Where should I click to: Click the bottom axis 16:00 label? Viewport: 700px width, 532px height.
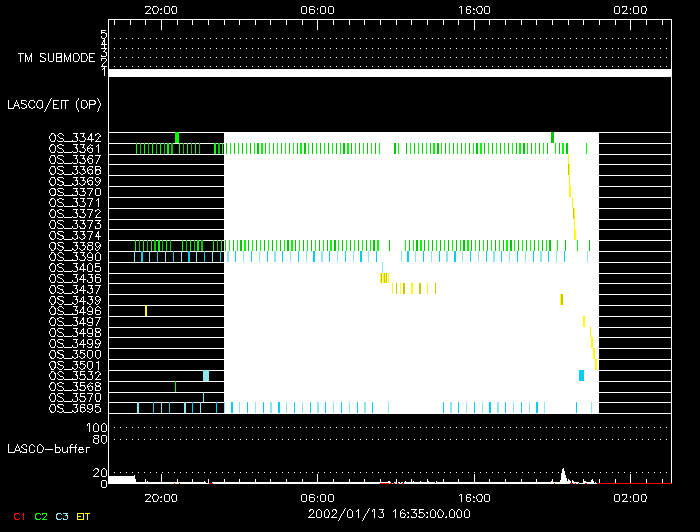click(x=474, y=498)
